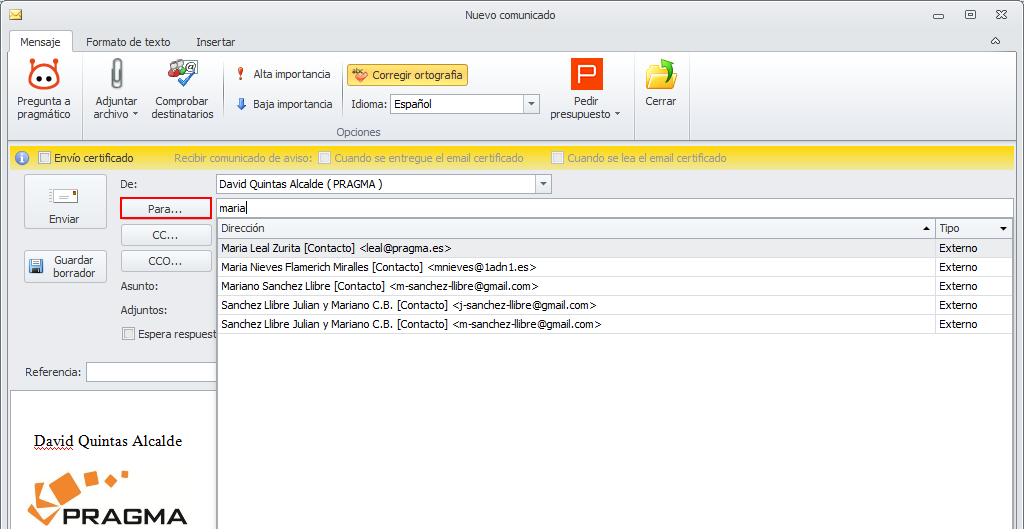Click the Adjuntar archivo paperclip icon
This screenshot has width=1024, height=529.
[116, 75]
